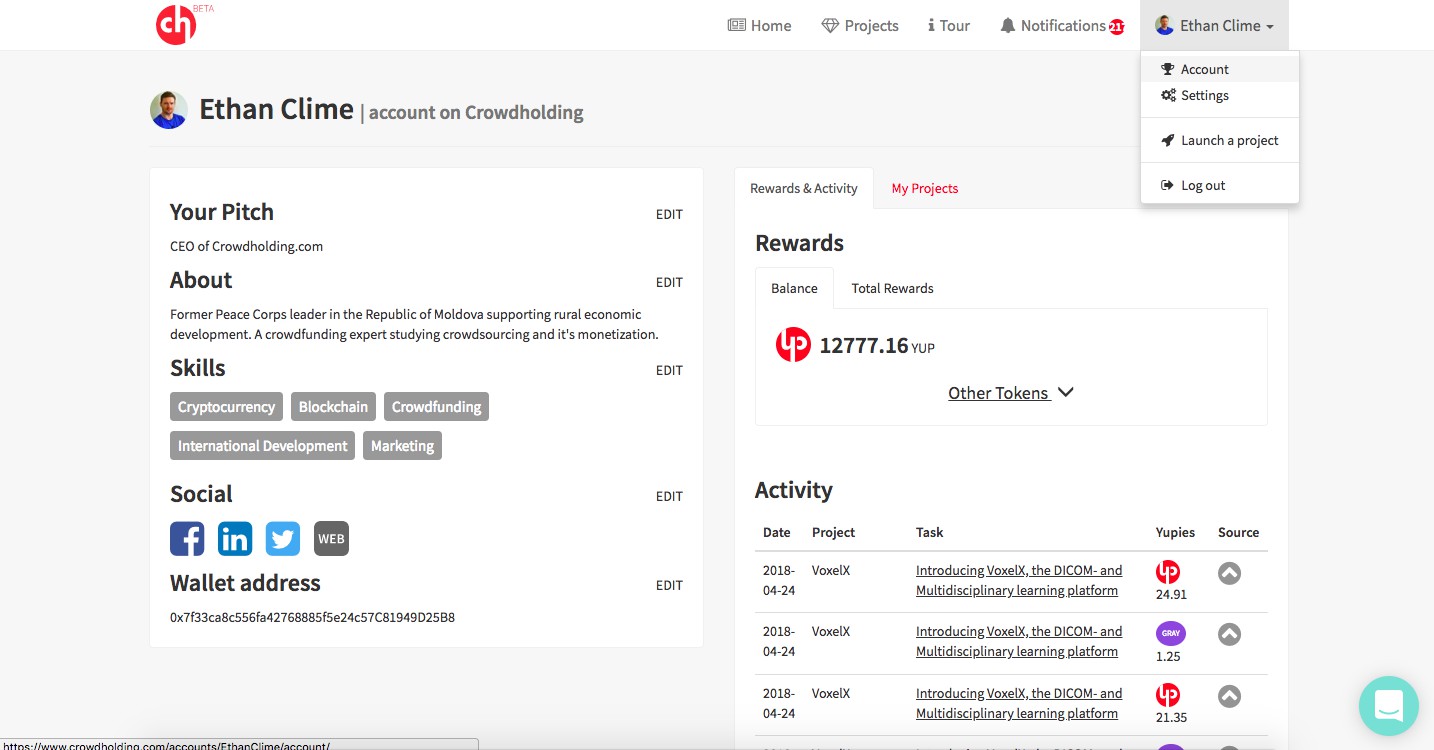
Task: Select the Total Rewards tab
Action: (892, 288)
